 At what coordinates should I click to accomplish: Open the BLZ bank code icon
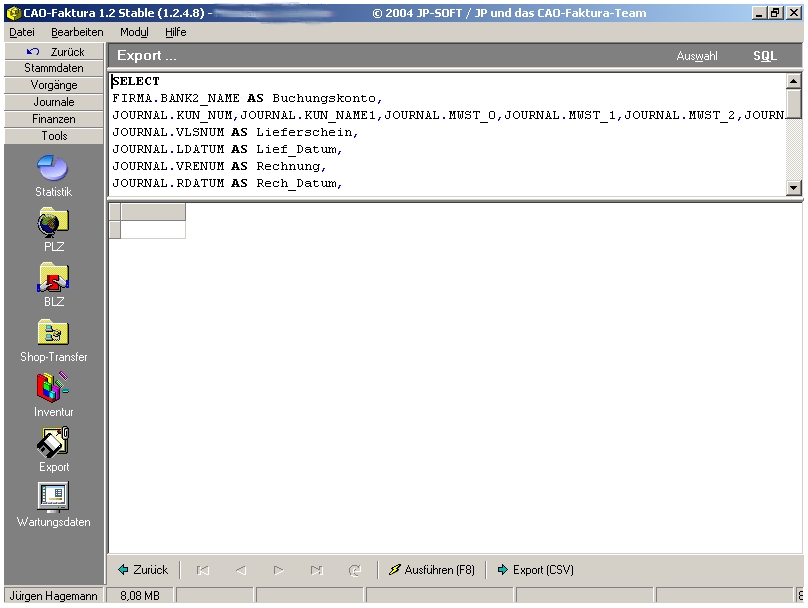[53, 278]
